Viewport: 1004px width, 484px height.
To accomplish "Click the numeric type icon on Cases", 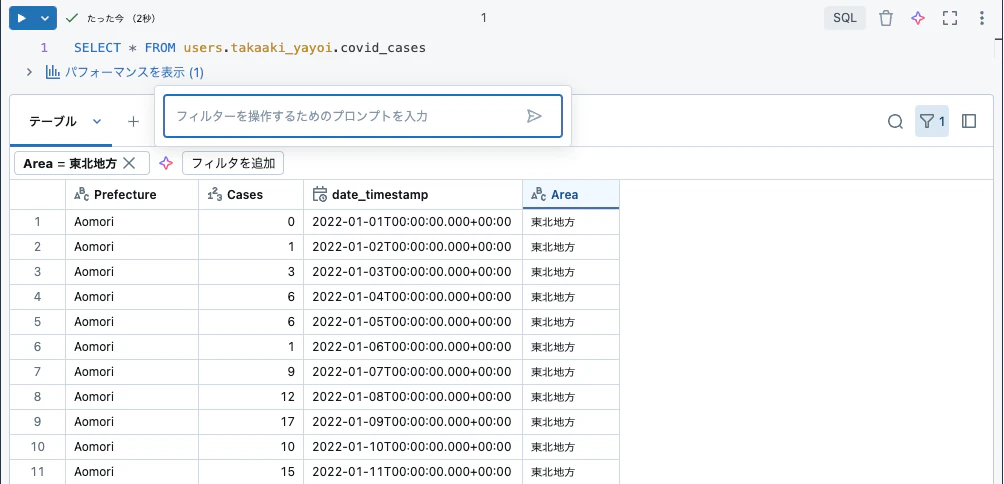I will coord(215,195).
